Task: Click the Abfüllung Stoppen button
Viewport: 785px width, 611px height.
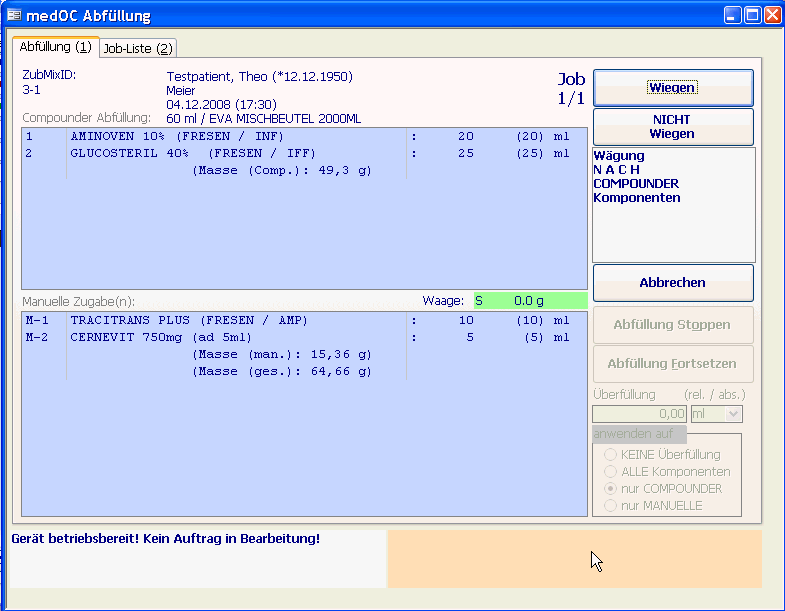Action: (x=673, y=325)
